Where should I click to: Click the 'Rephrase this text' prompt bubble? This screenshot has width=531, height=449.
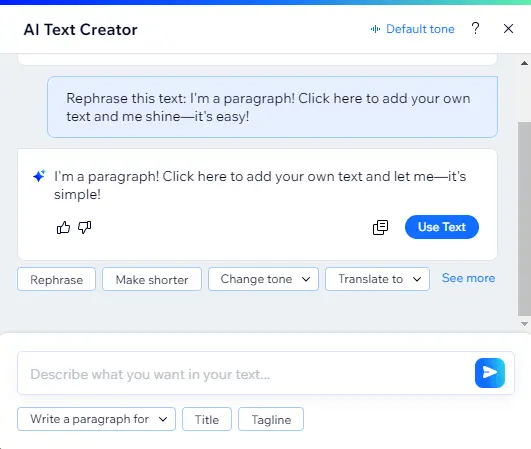coord(272,107)
